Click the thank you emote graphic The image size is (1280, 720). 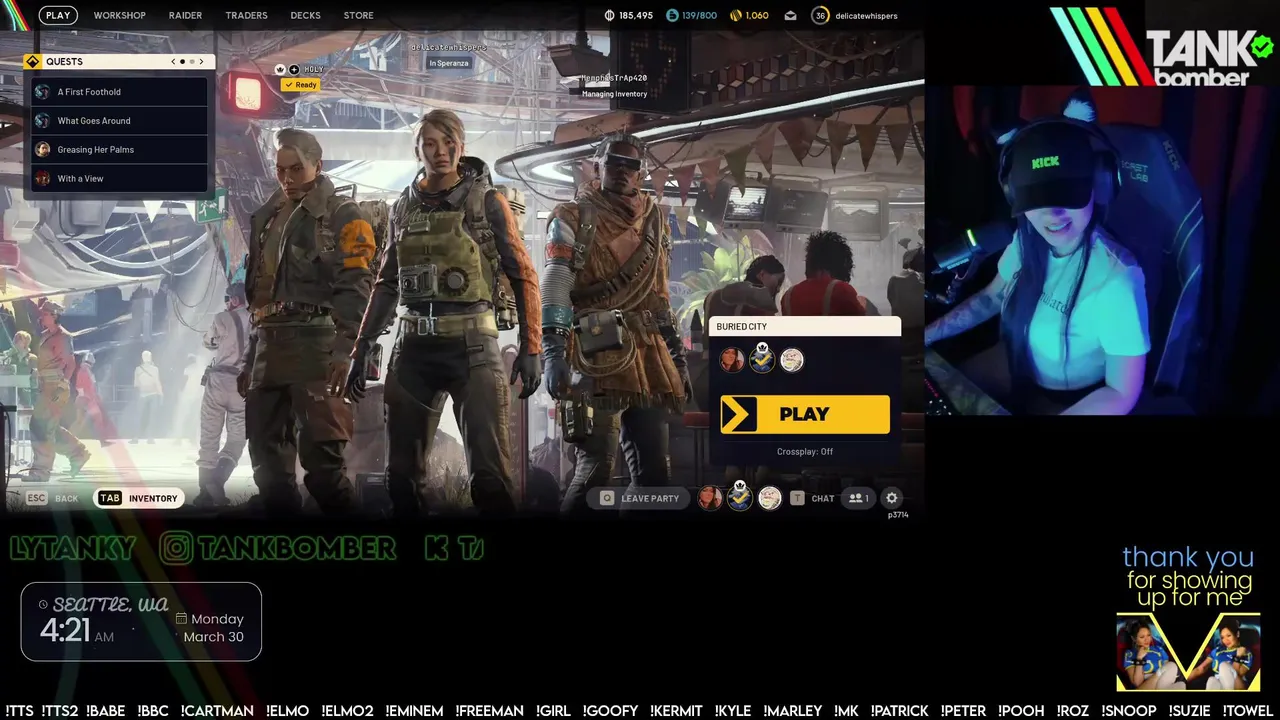[x=1188, y=618]
